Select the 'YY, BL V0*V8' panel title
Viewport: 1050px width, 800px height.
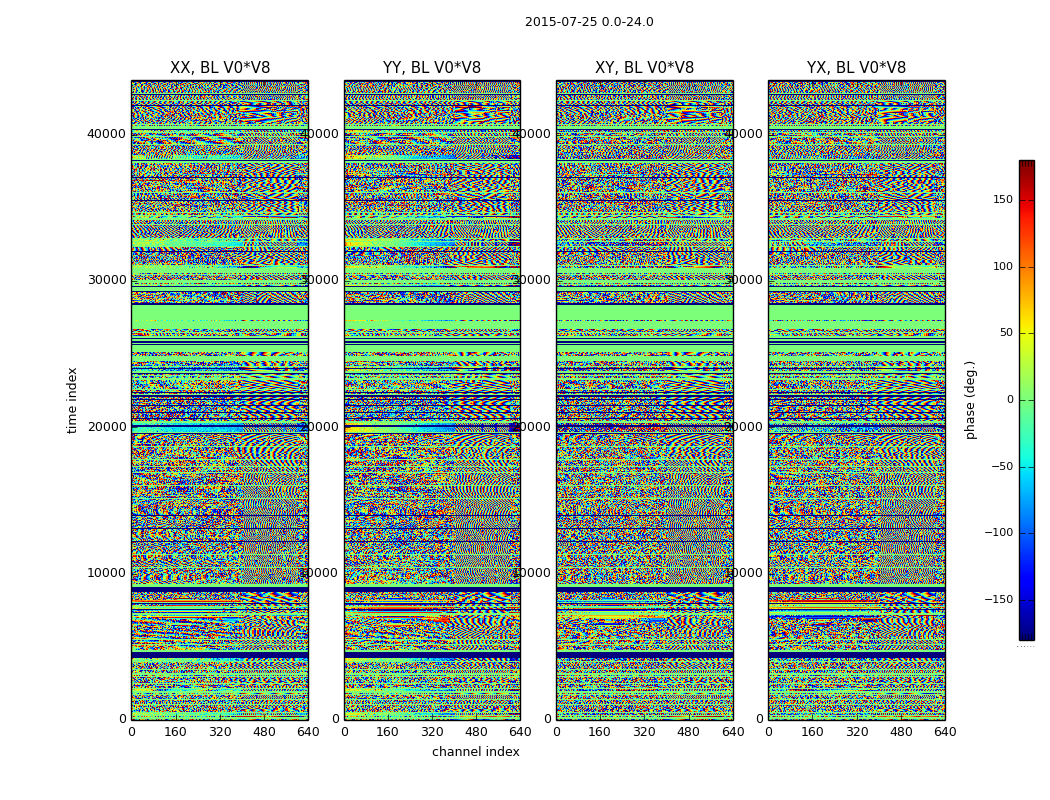tap(432, 68)
